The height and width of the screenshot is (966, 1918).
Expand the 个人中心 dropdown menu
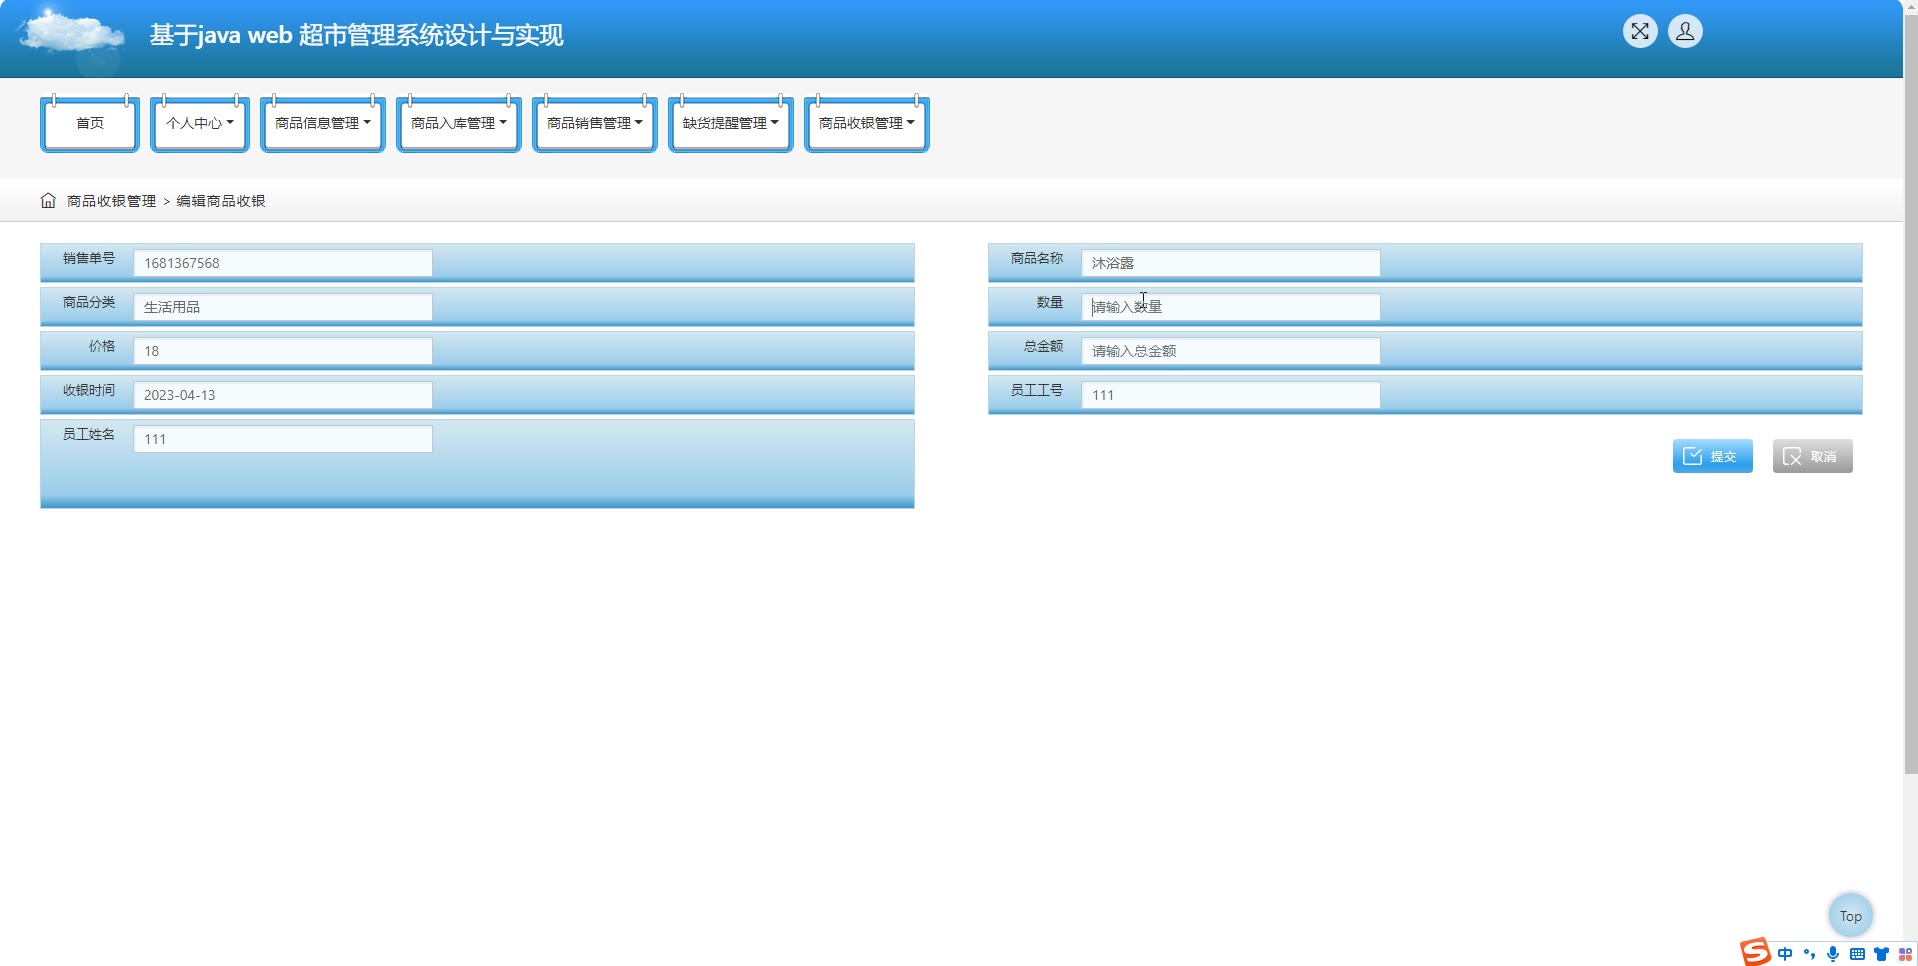point(200,123)
